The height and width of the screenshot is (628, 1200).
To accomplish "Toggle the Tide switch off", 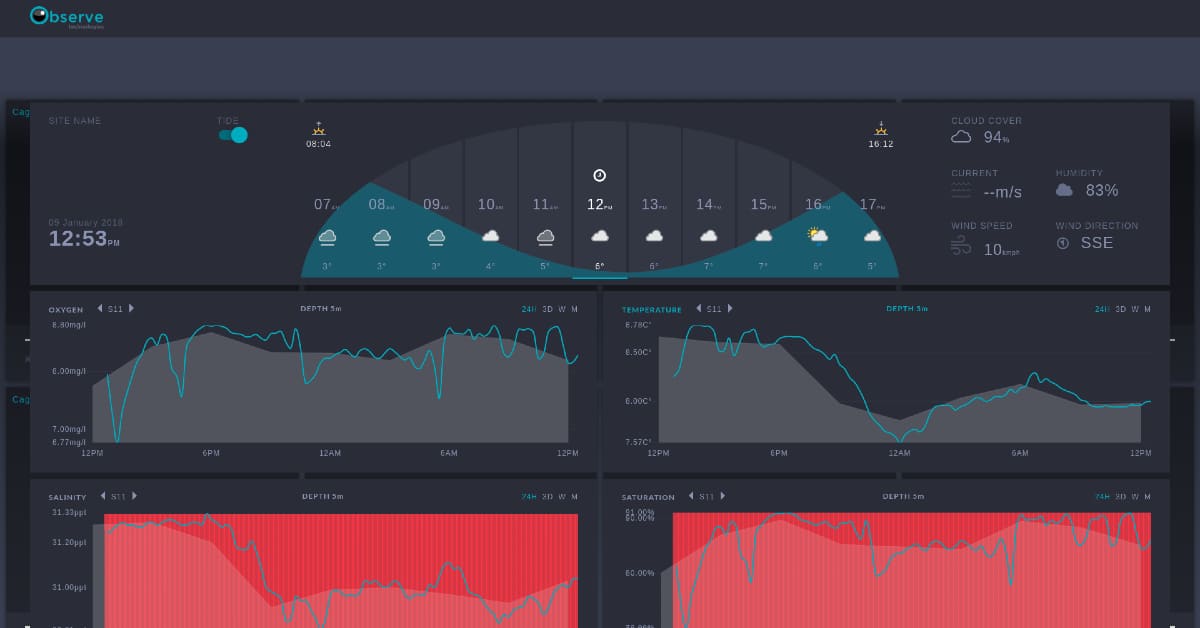I will tap(233, 135).
